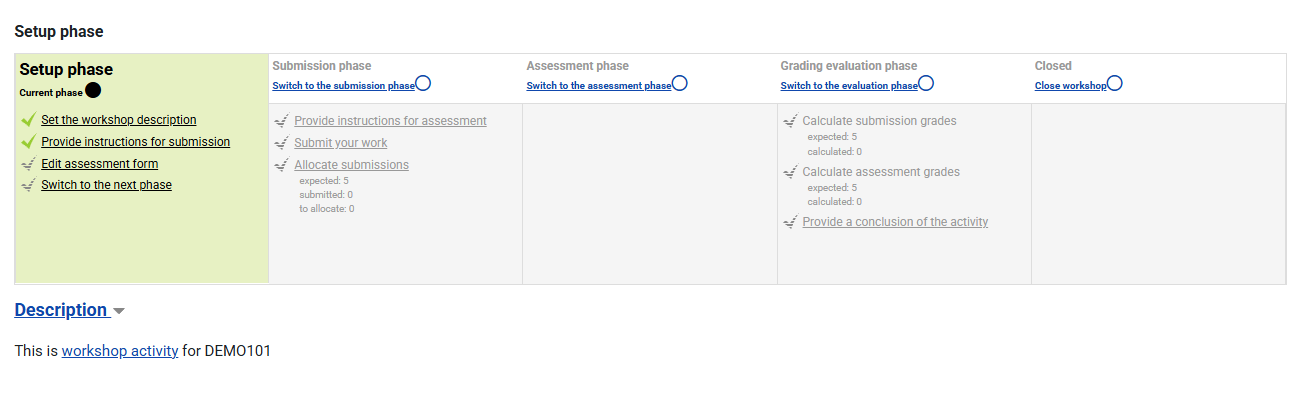Open Provide instructions for assessment link
The image size is (1307, 403).
point(390,121)
